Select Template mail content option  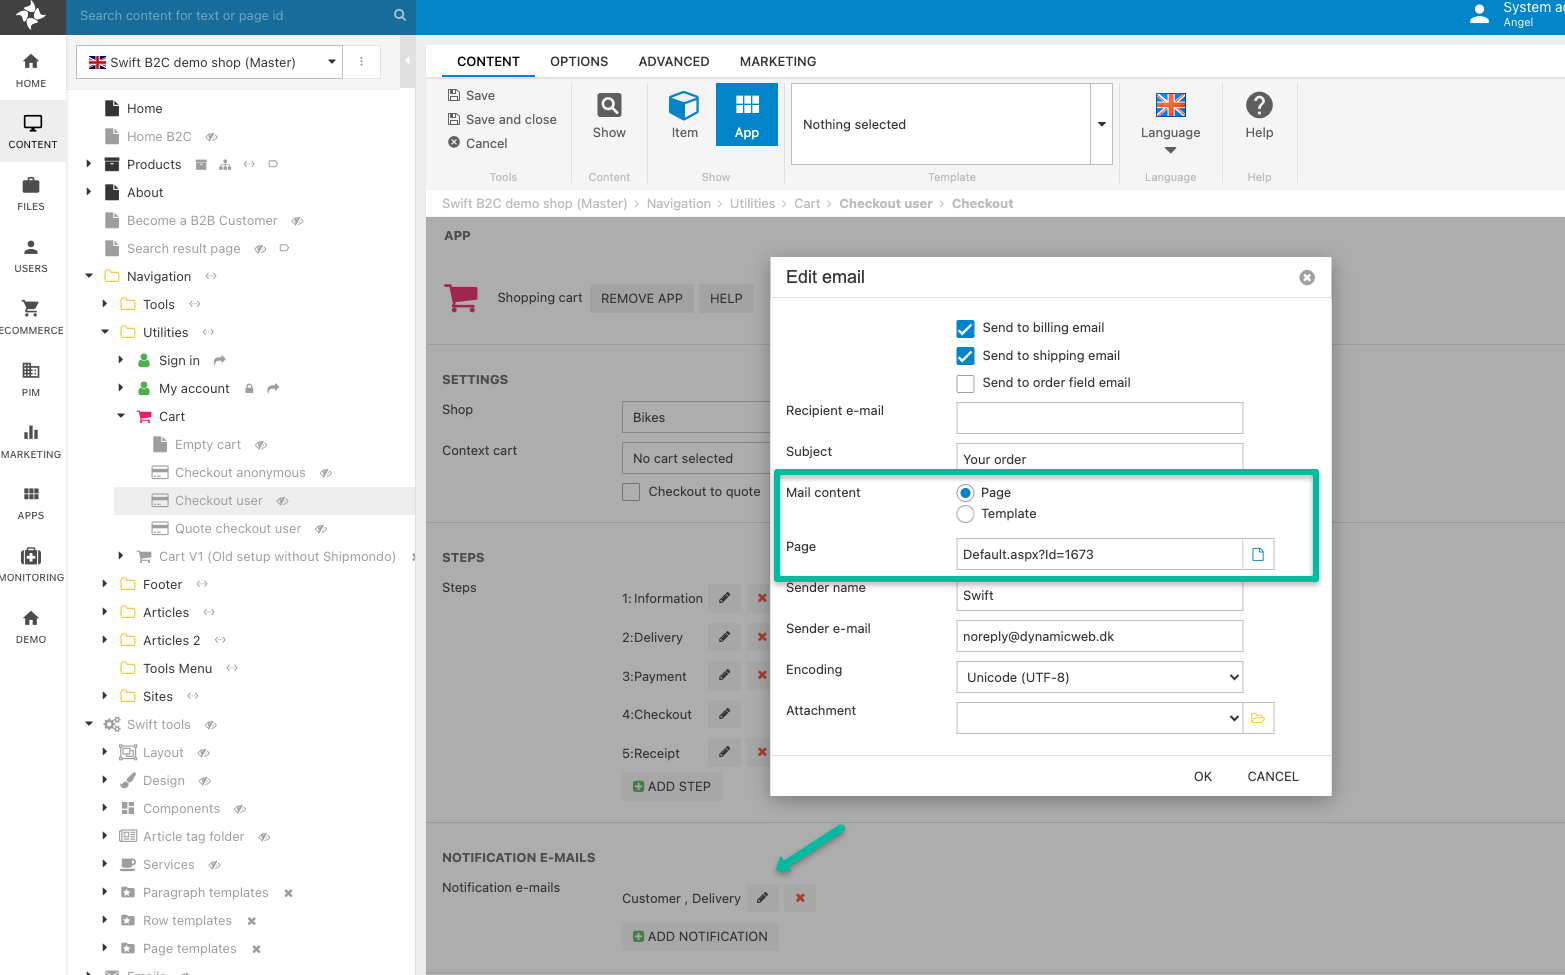pos(965,514)
